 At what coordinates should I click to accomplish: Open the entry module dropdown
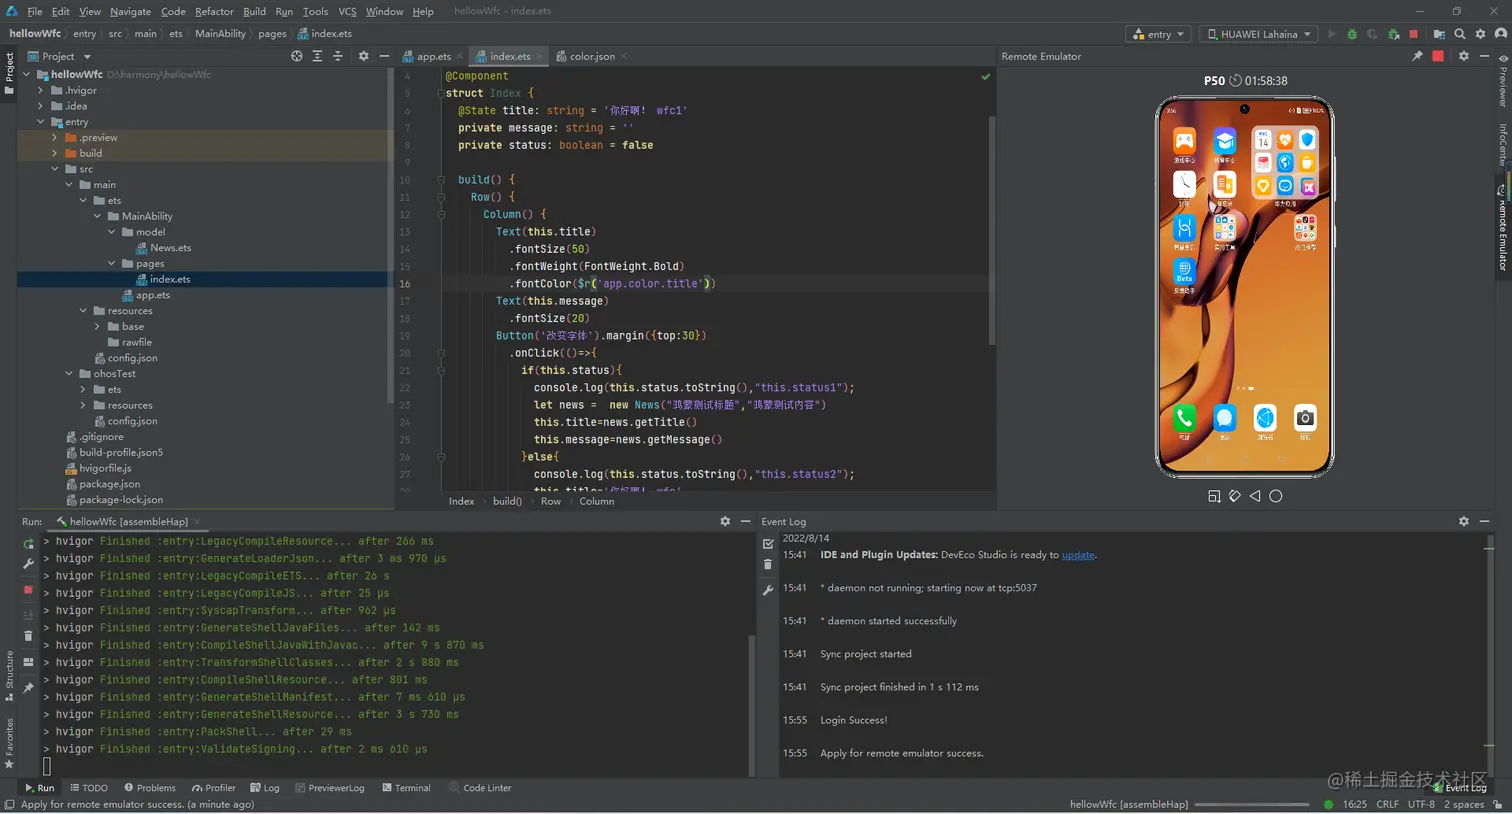1158,34
